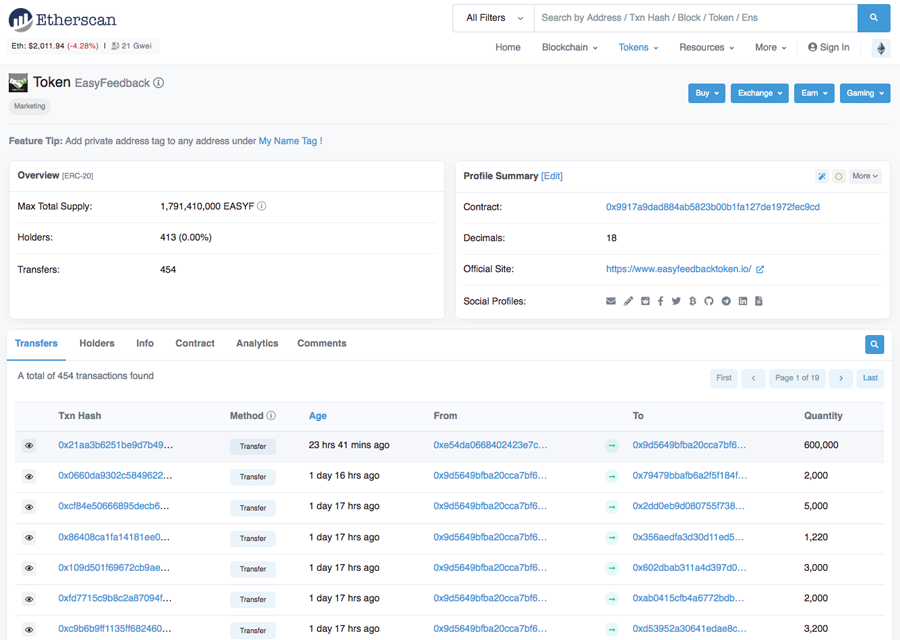Toggle eye preview for transaction 0xfd7715c9b8c2a87094f
900x640 pixels.
click(x=29, y=599)
